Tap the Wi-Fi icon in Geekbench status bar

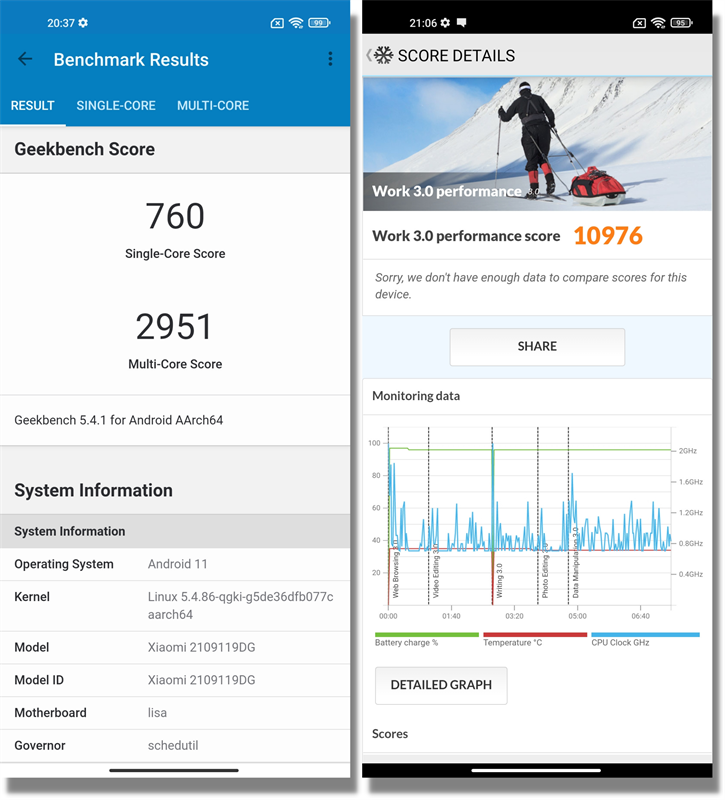click(296, 23)
